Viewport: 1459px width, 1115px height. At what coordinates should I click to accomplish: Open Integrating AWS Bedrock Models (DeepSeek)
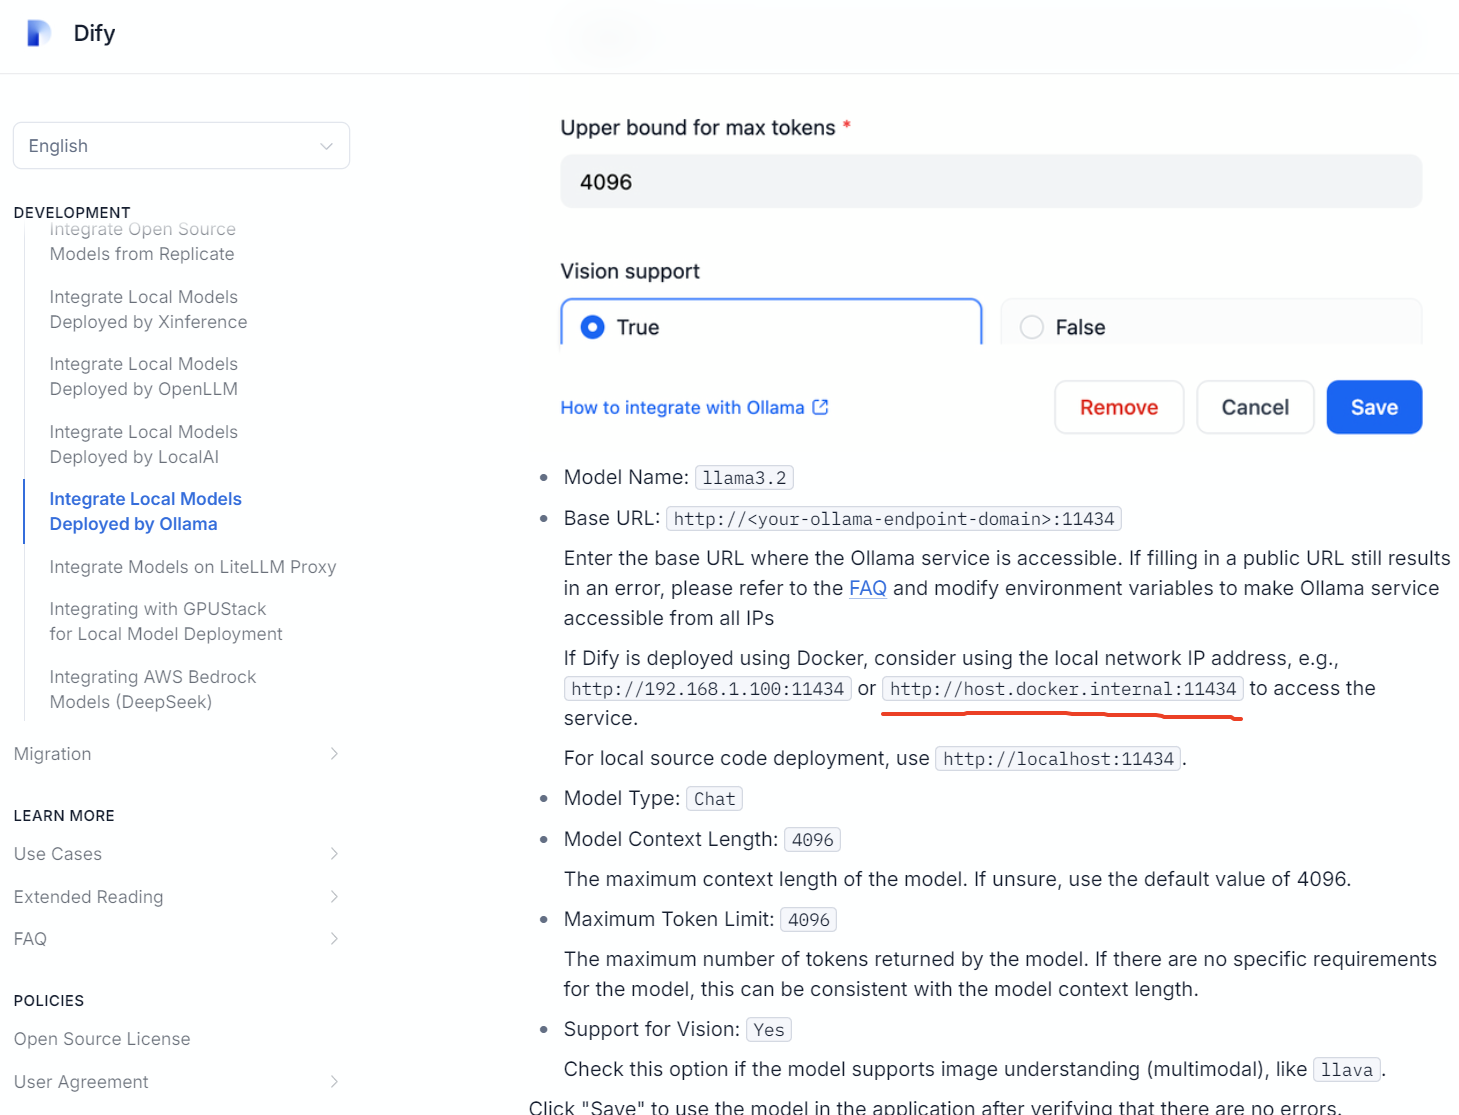153,689
